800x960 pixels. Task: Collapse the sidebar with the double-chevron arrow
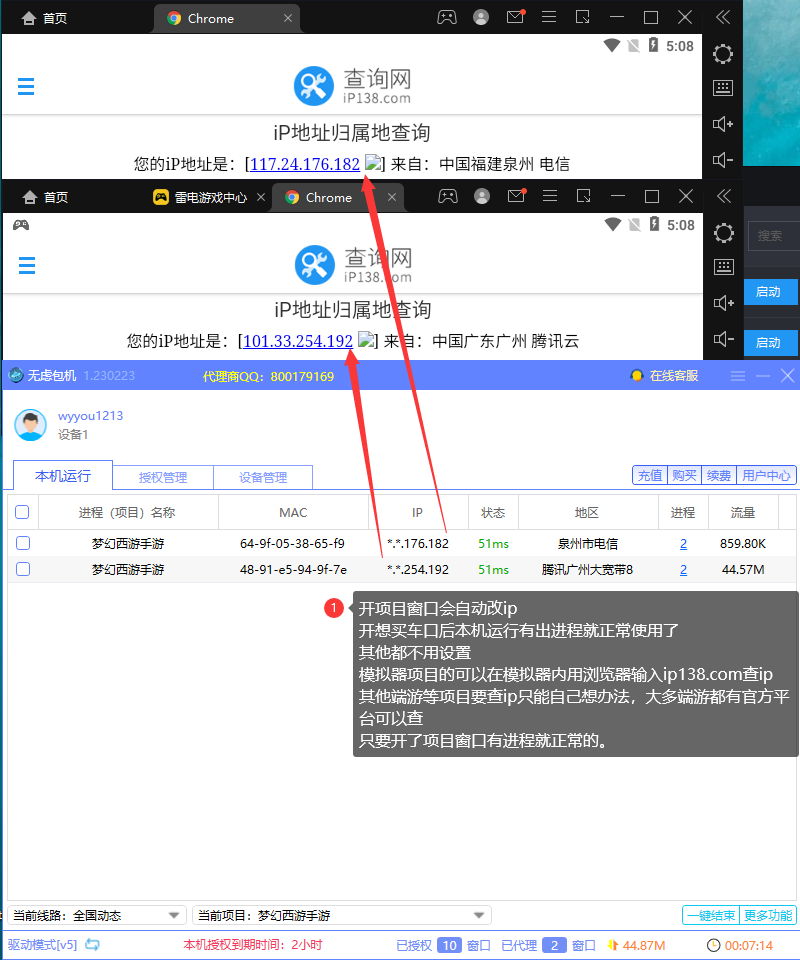(x=723, y=17)
